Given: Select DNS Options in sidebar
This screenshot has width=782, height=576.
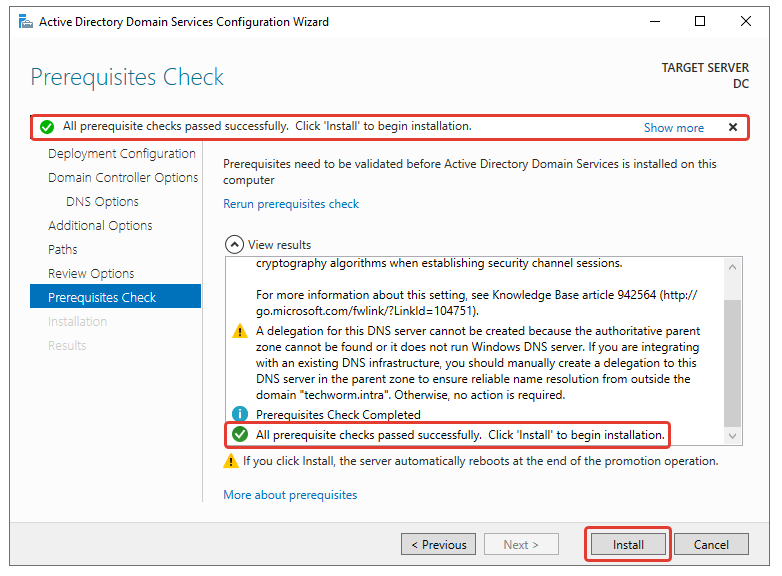Looking at the screenshot, I should (102, 202).
